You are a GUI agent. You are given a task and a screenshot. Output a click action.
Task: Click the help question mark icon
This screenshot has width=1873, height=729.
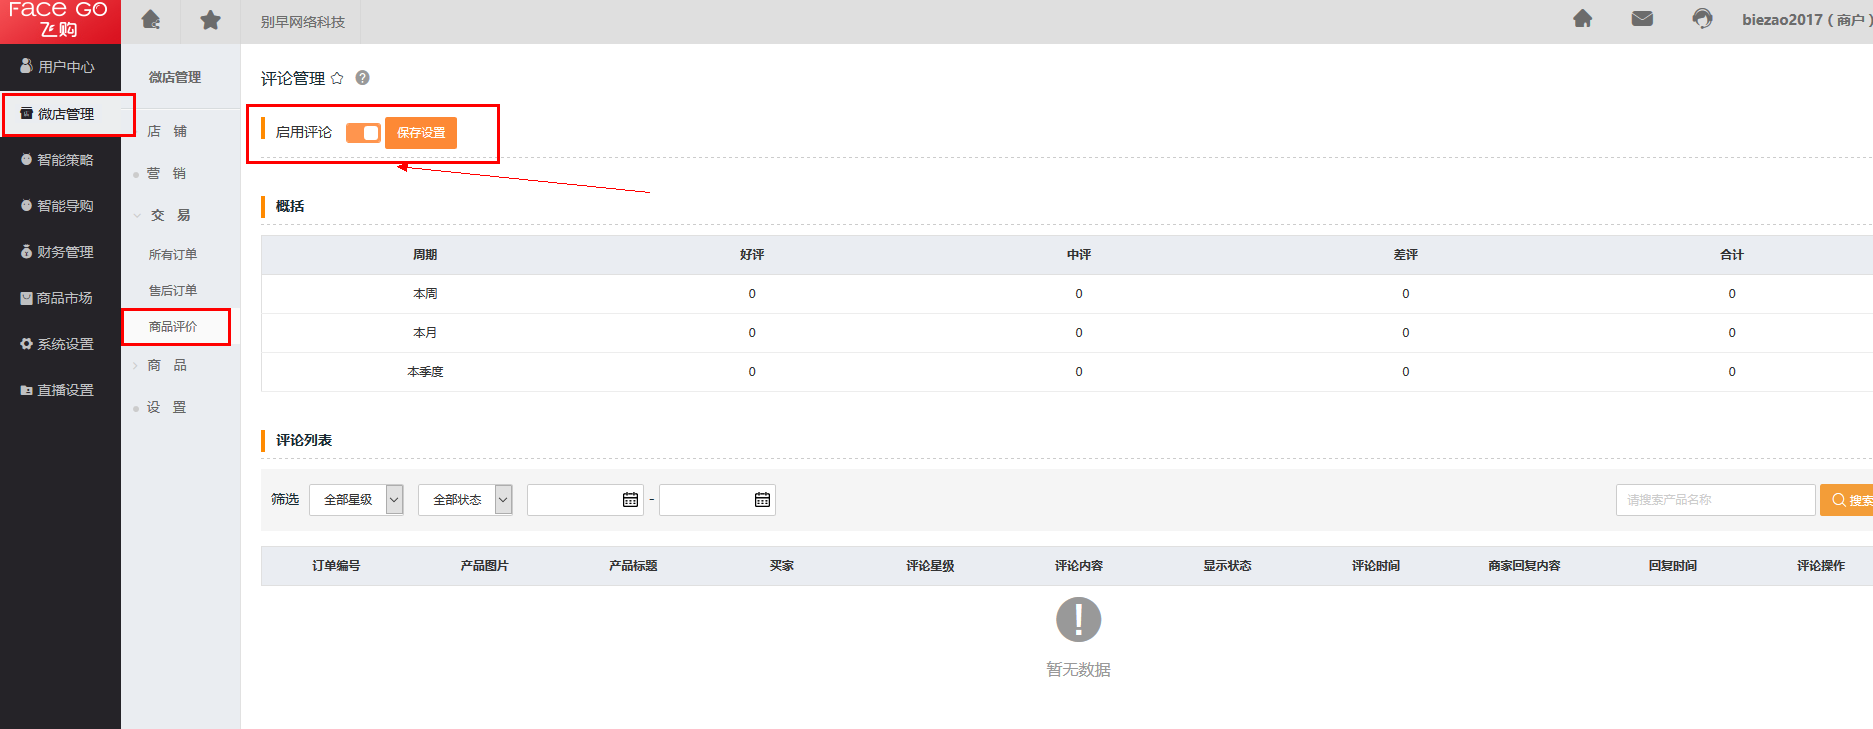tap(363, 78)
